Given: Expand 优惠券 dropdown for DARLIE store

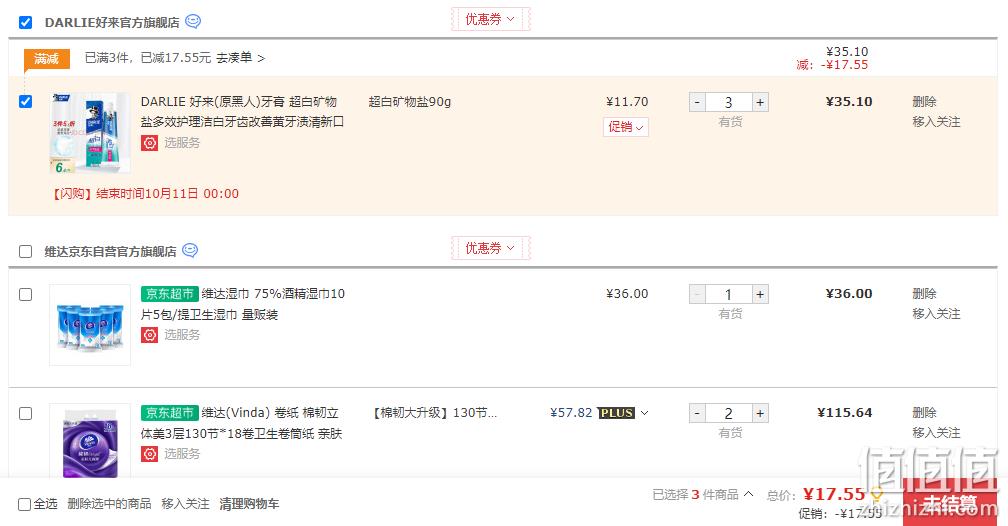Looking at the screenshot, I should tap(490, 19).
